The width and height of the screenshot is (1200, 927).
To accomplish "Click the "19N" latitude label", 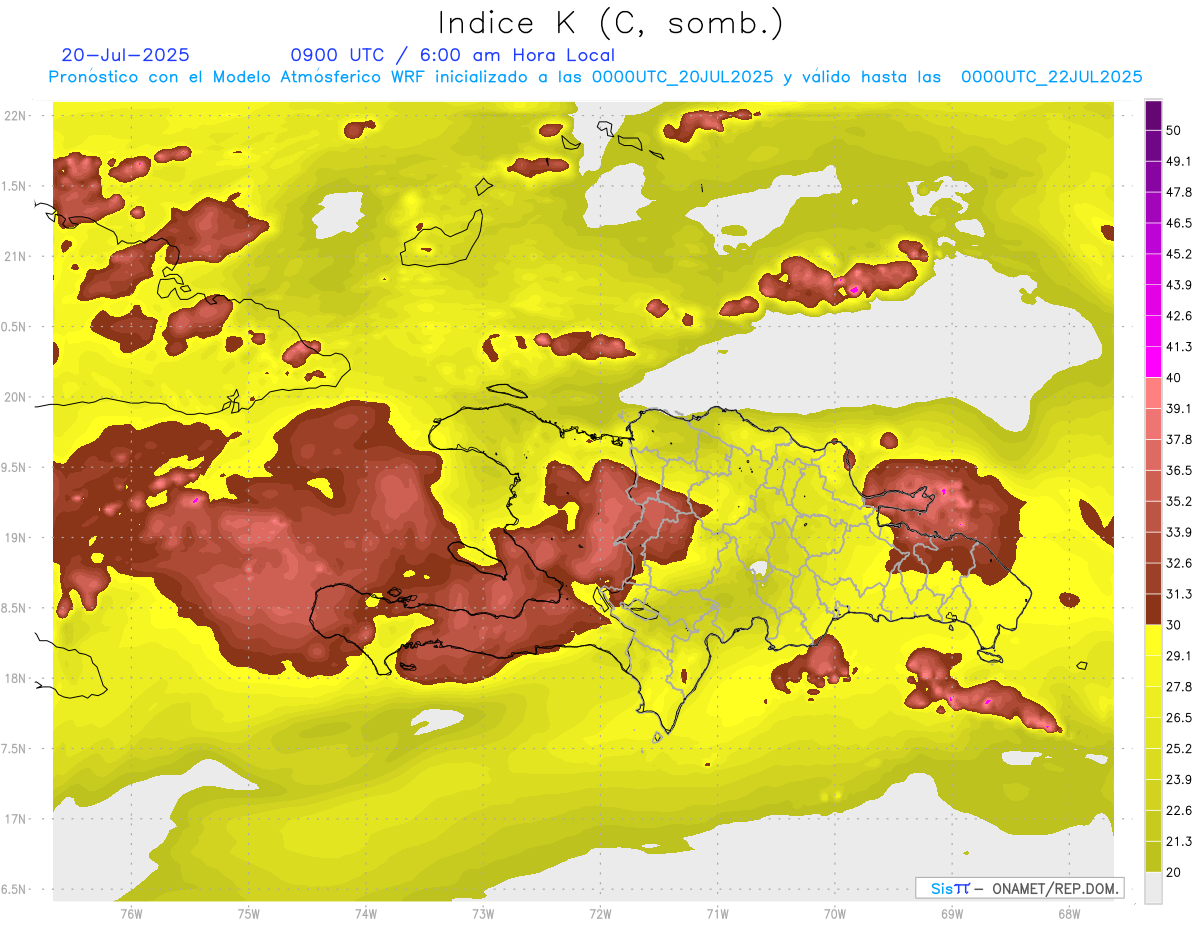I will tap(15, 538).
